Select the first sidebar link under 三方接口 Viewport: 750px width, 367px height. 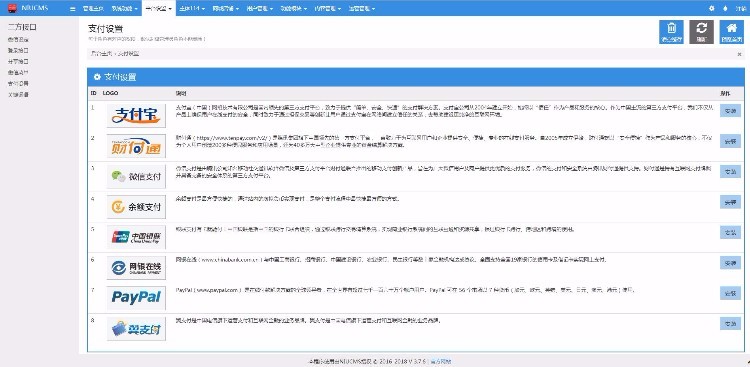pyautogui.click(x=18, y=39)
